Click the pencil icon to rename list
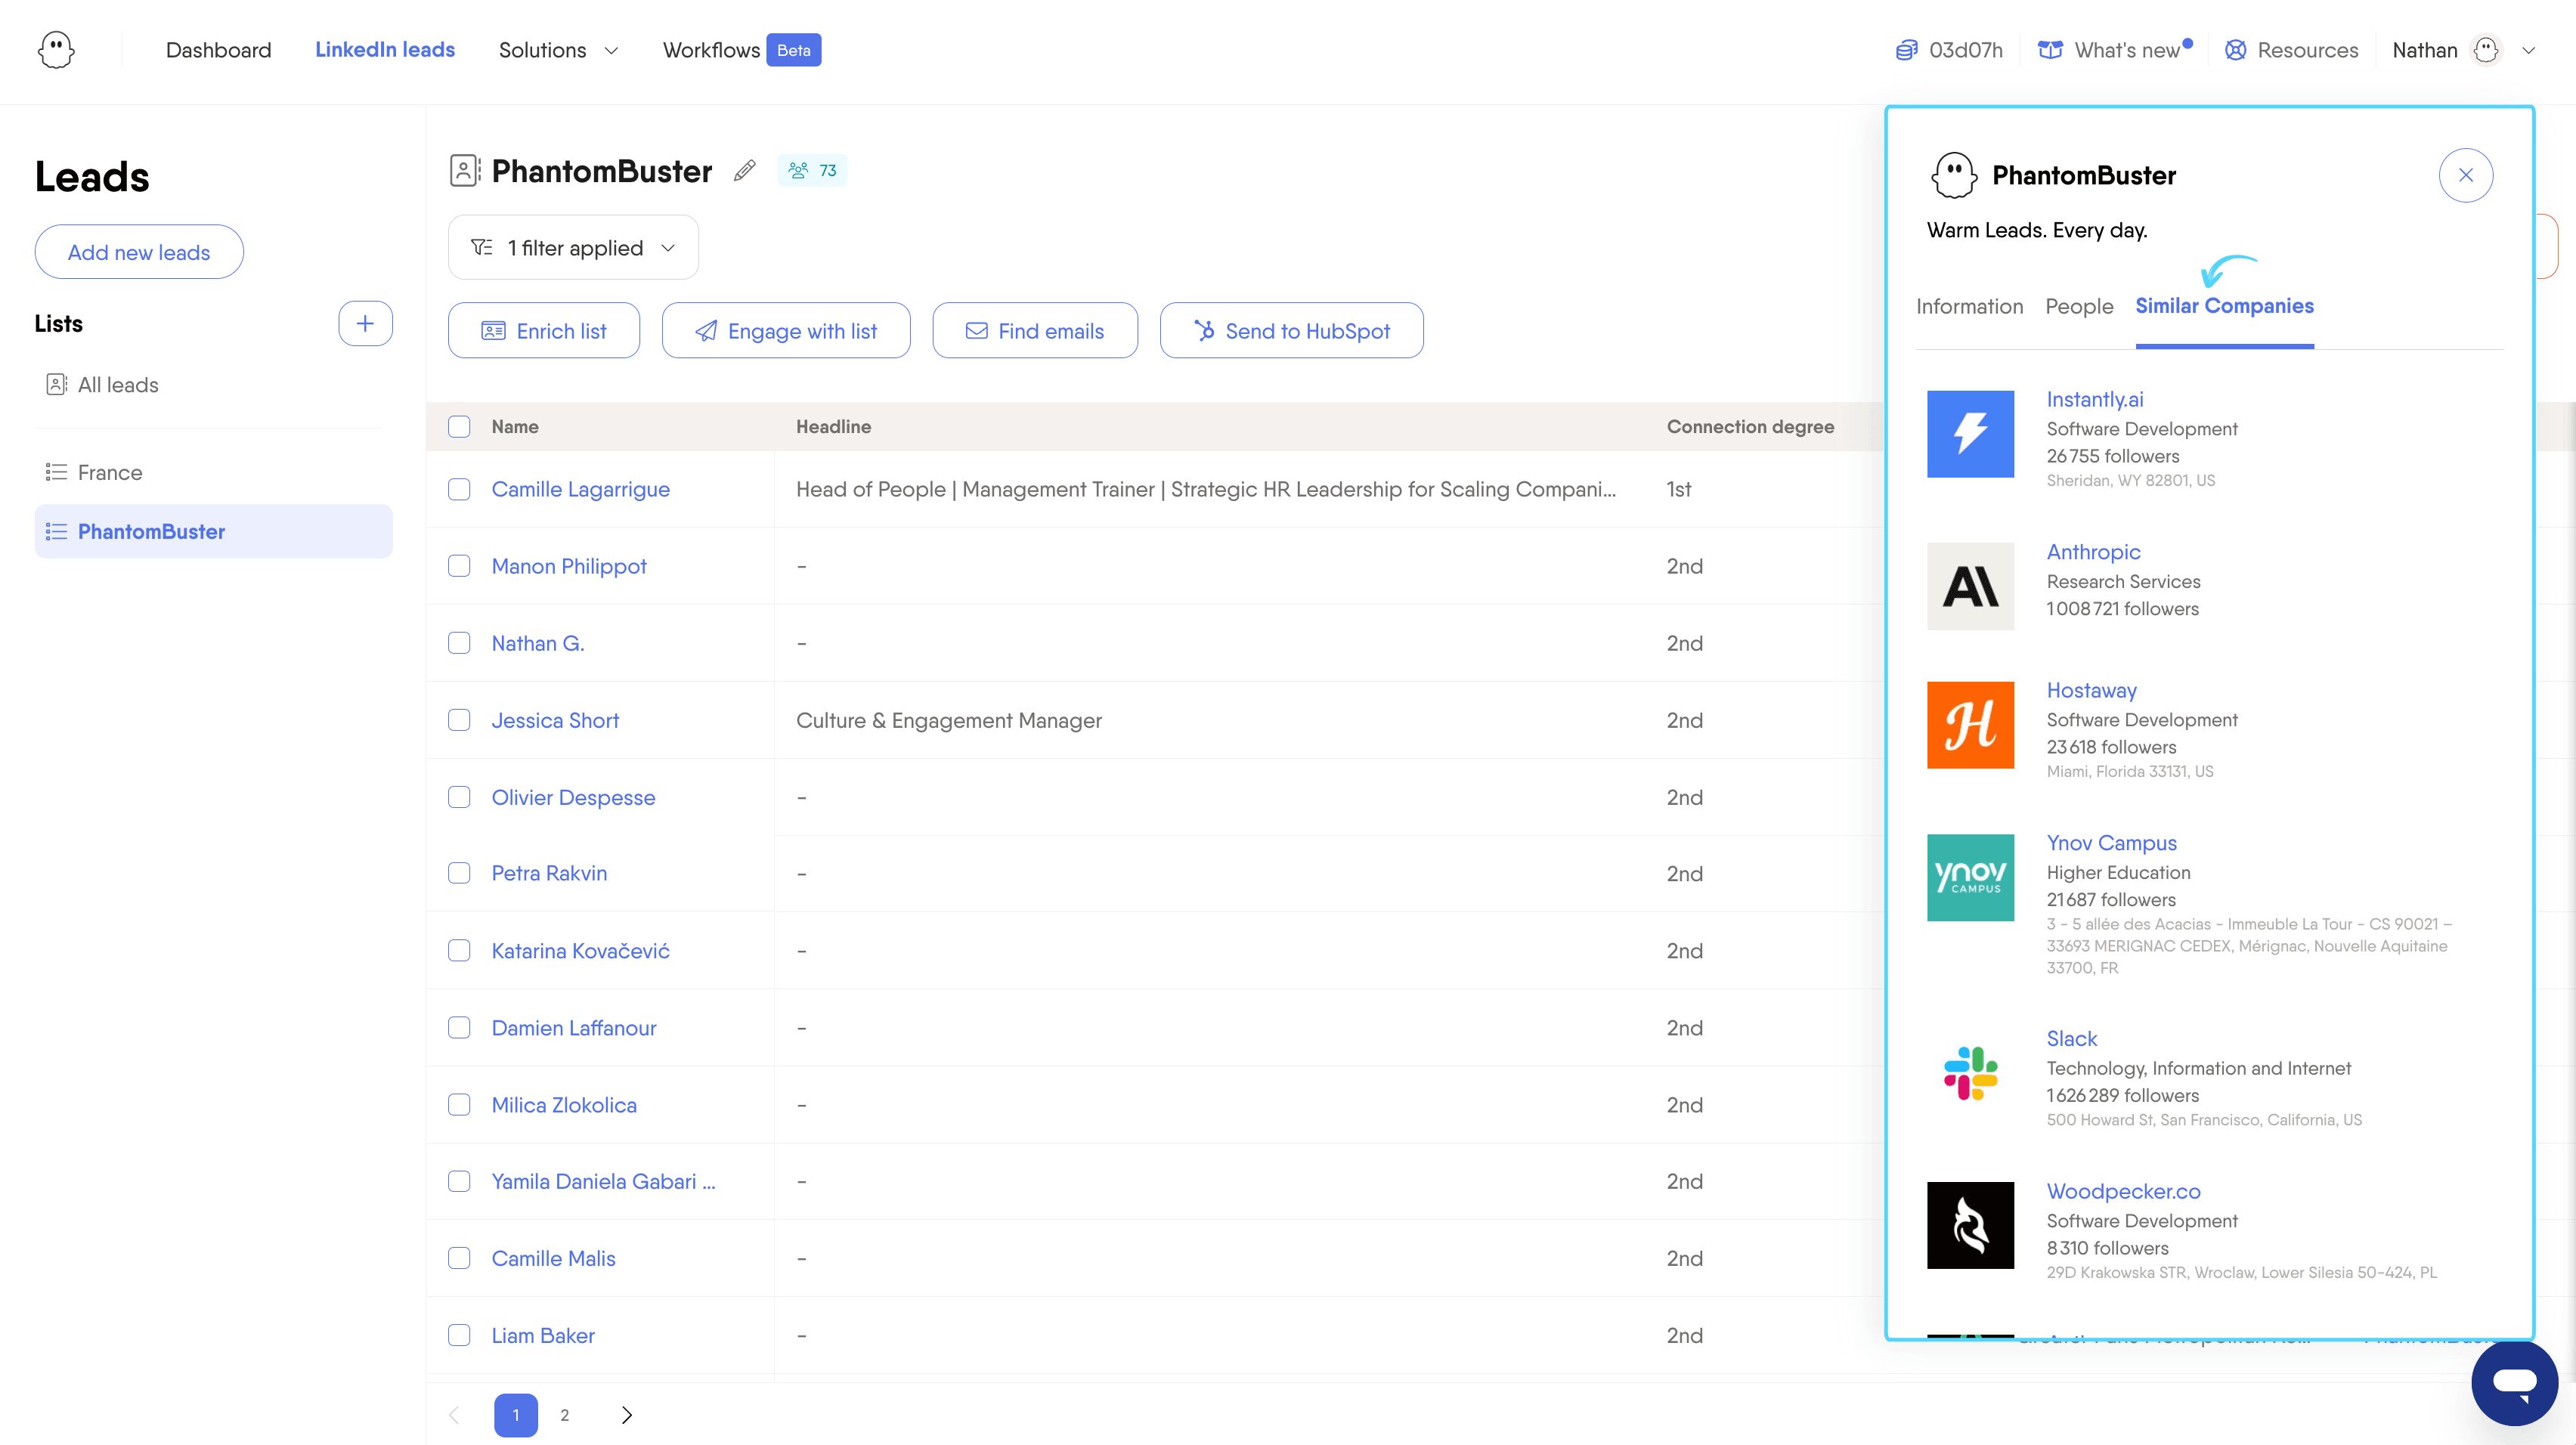The height and width of the screenshot is (1445, 2576). pos(744,171)
